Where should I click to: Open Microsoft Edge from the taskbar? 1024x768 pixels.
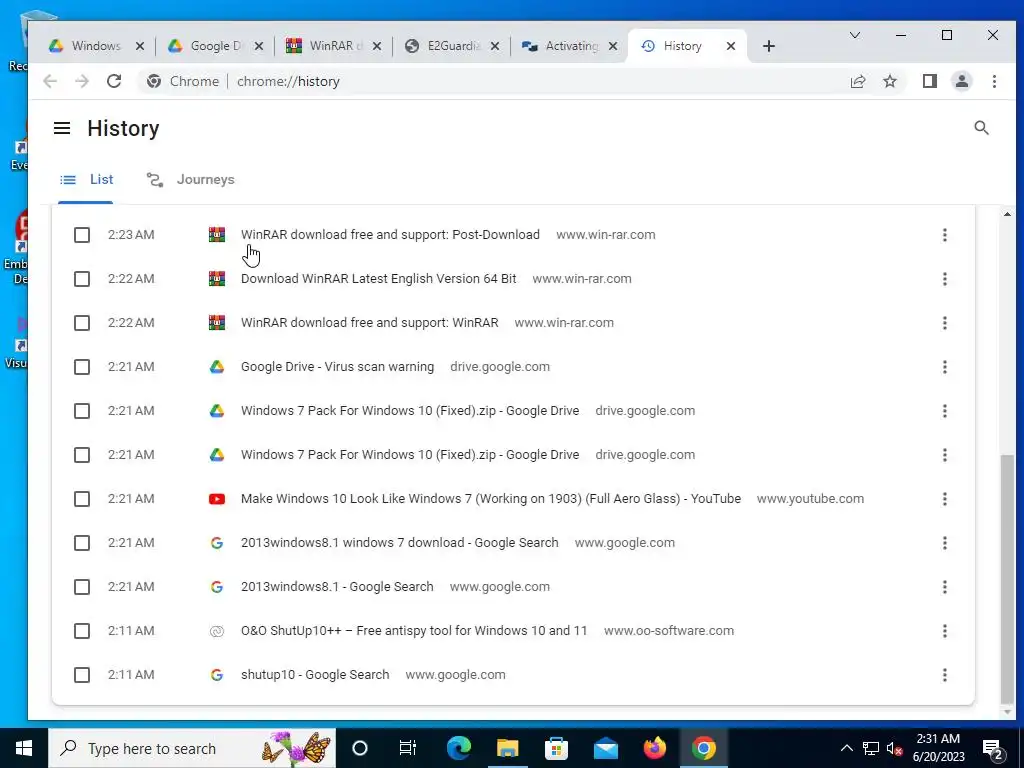coord(458,748)
